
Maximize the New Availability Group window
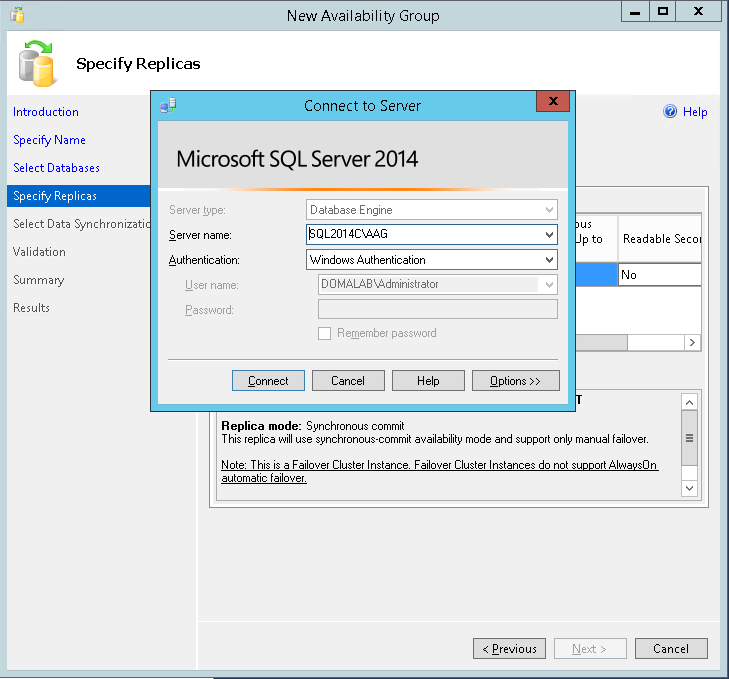click(x=663, y=12)
